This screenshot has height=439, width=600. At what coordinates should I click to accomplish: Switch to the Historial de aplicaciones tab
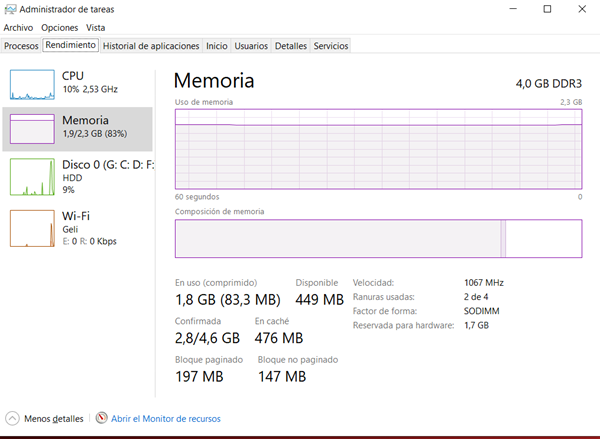pos(151,46)
